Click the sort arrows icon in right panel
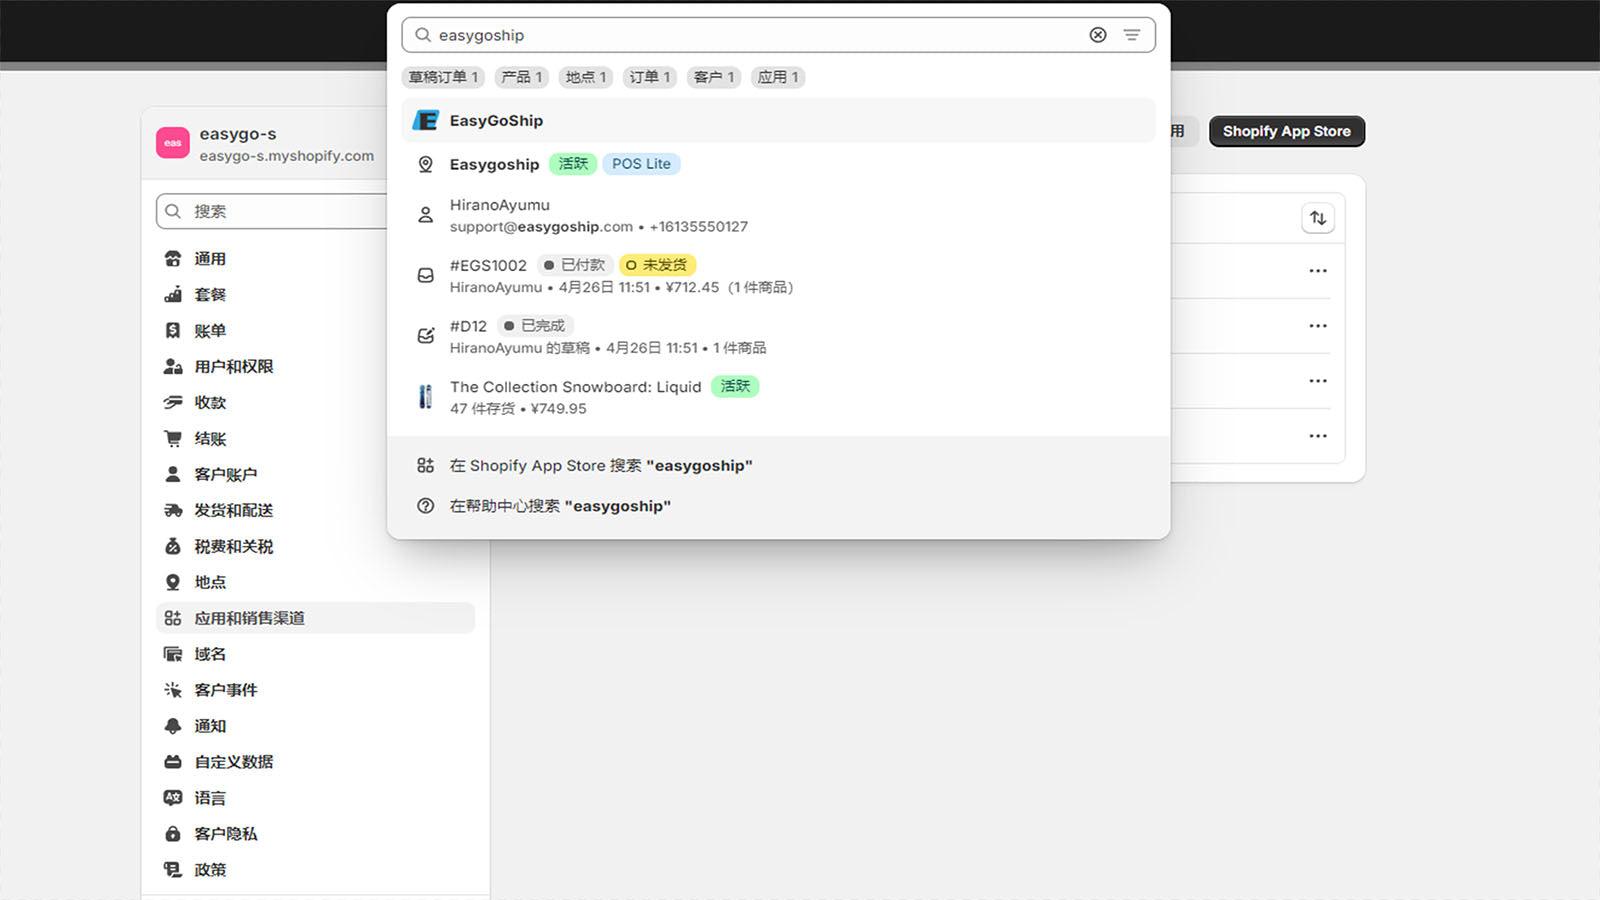The height and width of the screenshot is (900, 1600). pos(1318,217)
